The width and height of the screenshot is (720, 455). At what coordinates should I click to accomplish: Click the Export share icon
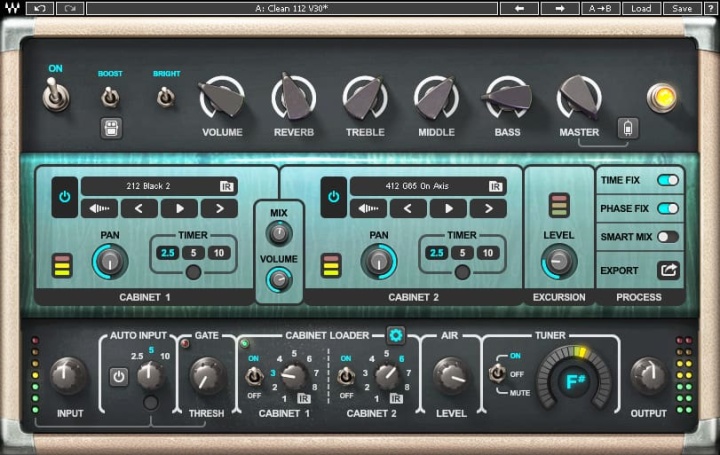(668, 270)
